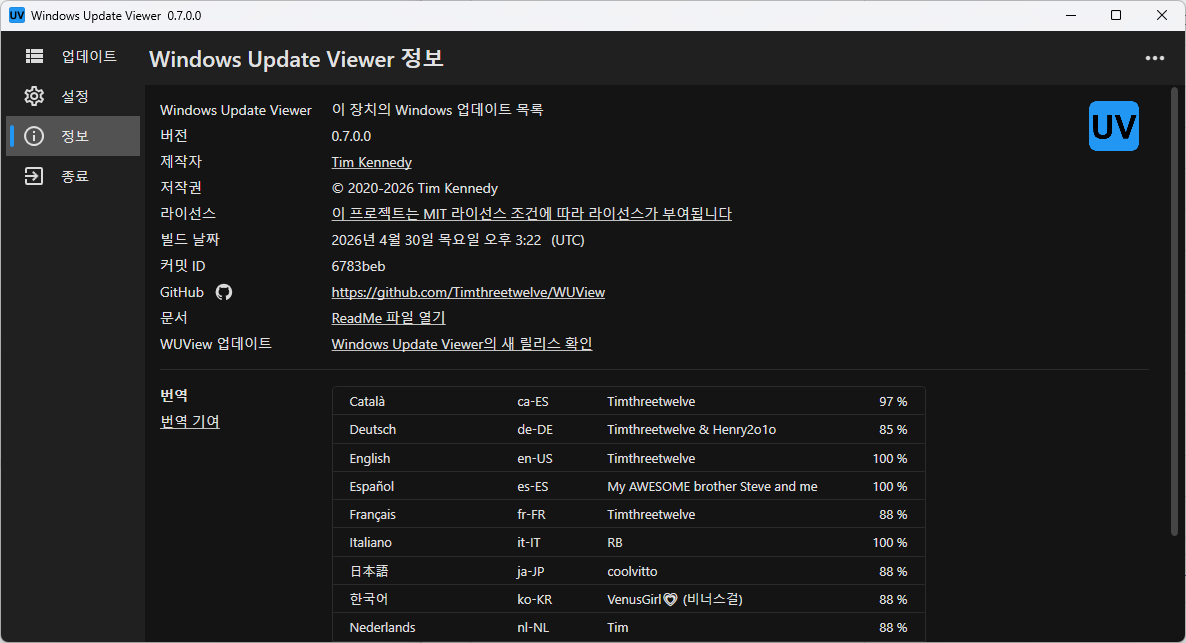This screenshot has height=643, width=1186.
Task: Open the 설정 gear icon
Action: point(34,96)
